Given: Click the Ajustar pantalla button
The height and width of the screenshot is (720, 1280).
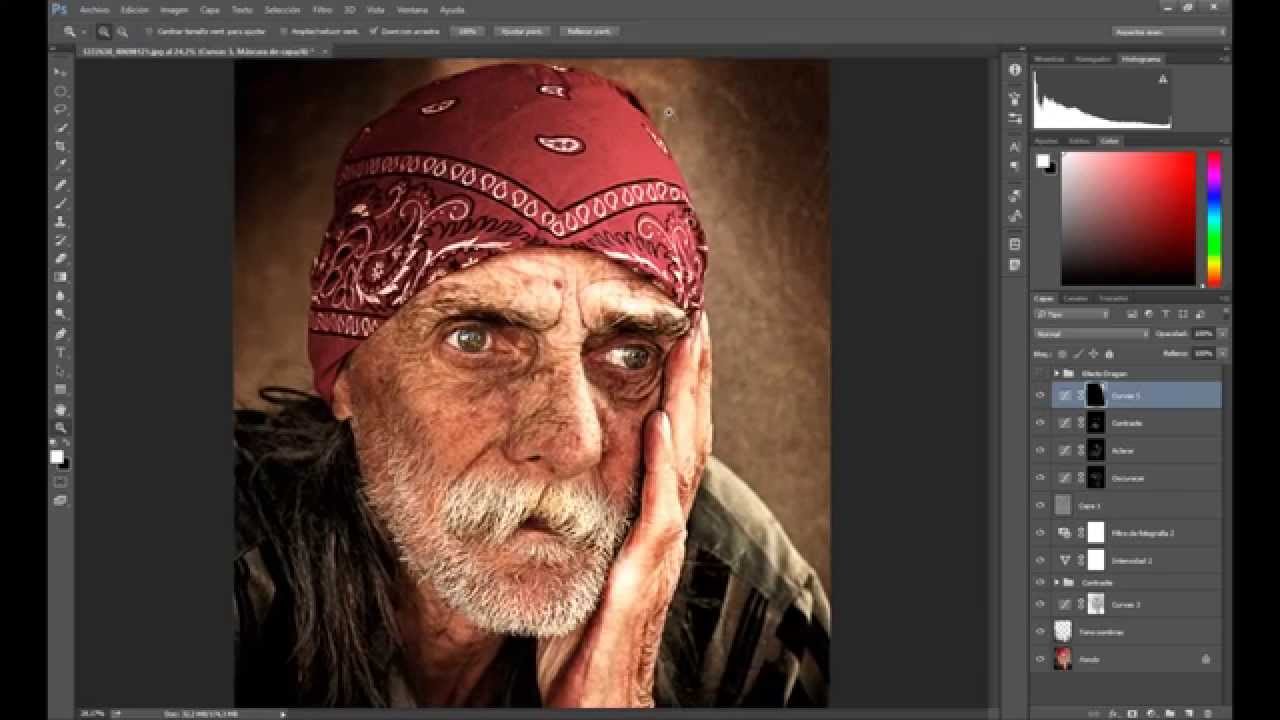Looking at the screenshot, I should (x=522, y=31).
